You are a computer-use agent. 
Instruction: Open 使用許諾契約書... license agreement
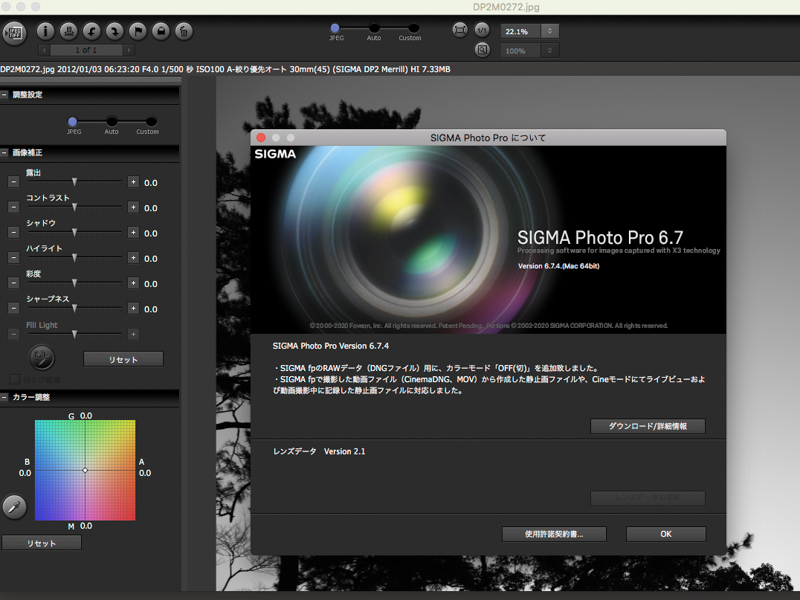(x=554, y=534)
